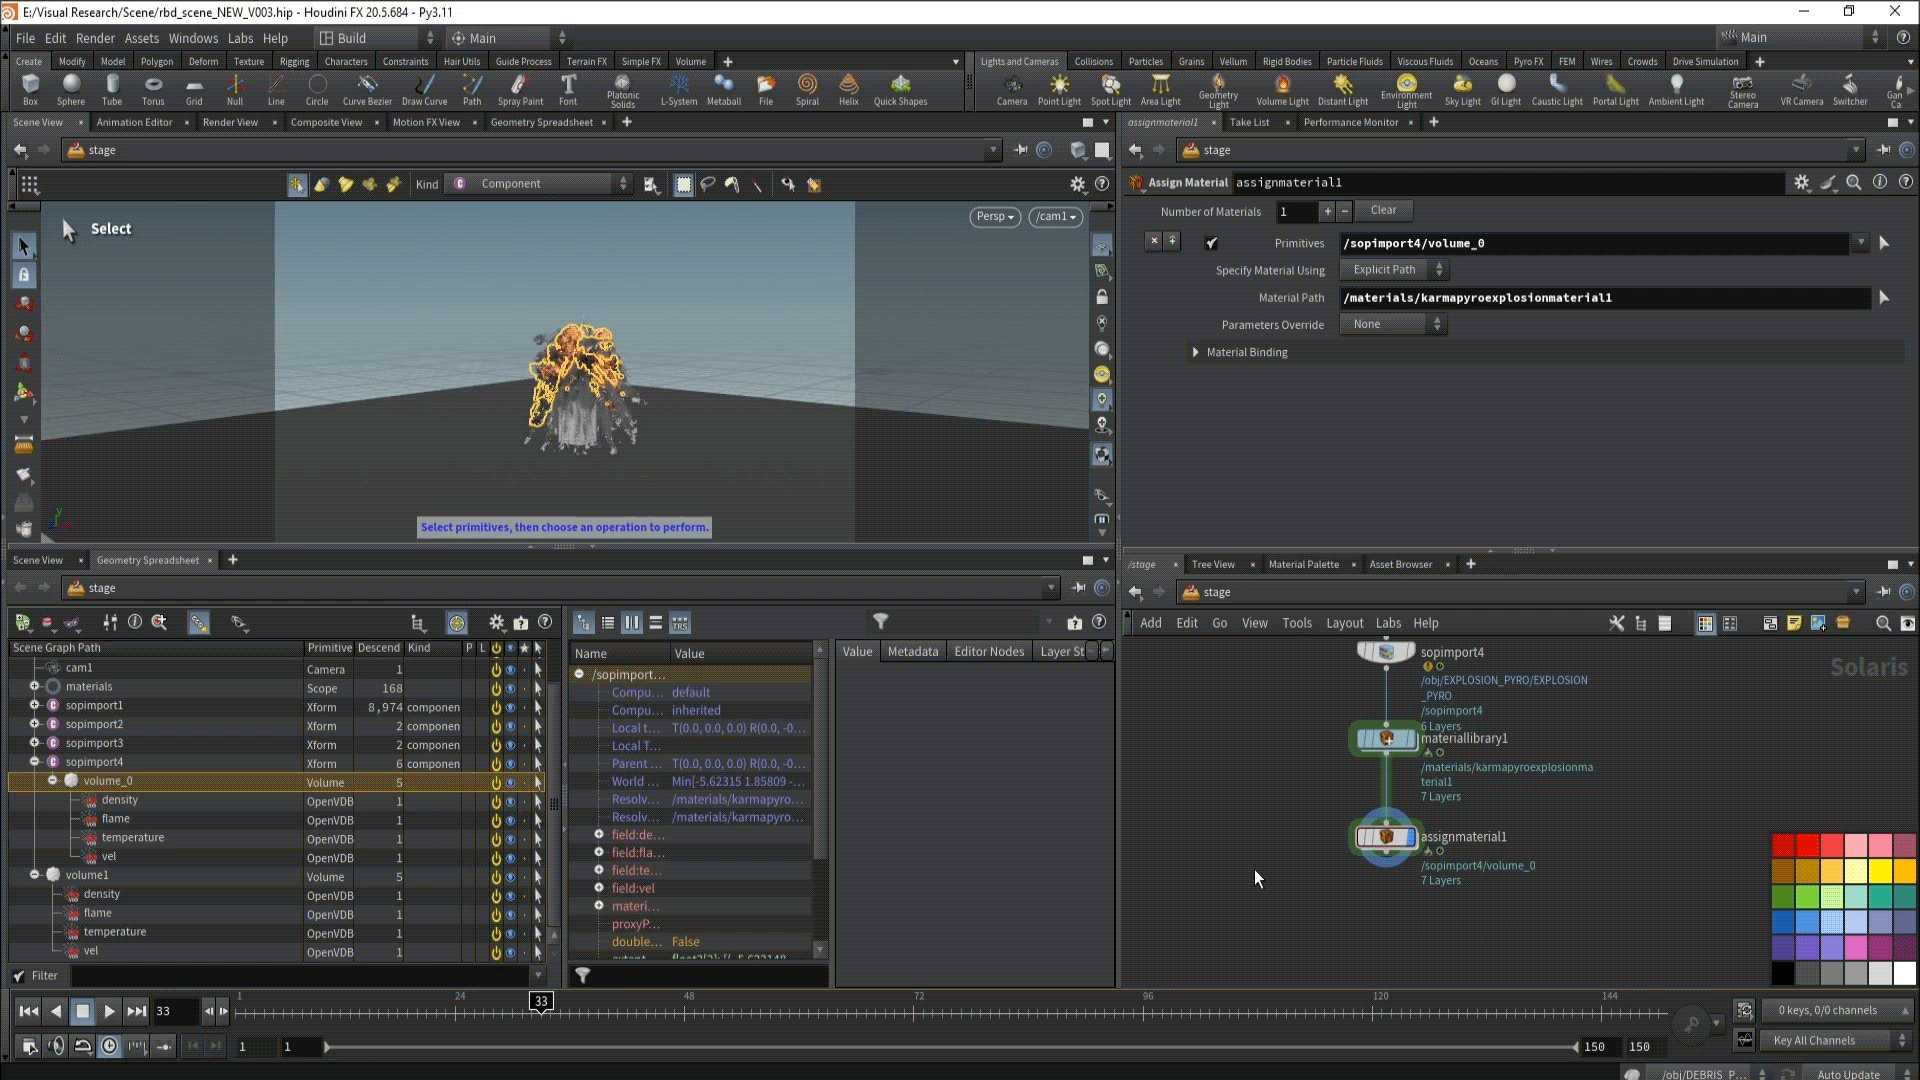Open the Windows menu

point(193,38)
